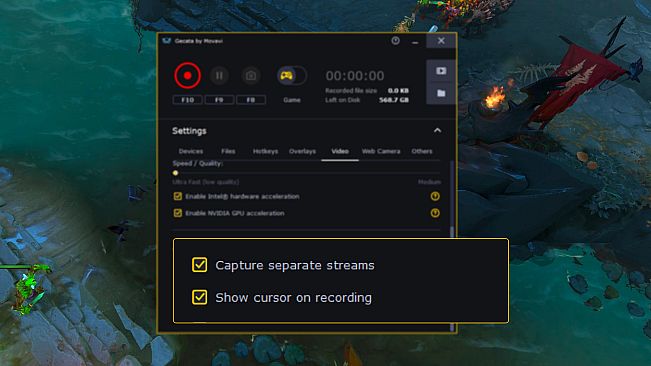Toggle the Game mode switch
651x366 pixels.
pyautogui.click(x=292, y=76)
